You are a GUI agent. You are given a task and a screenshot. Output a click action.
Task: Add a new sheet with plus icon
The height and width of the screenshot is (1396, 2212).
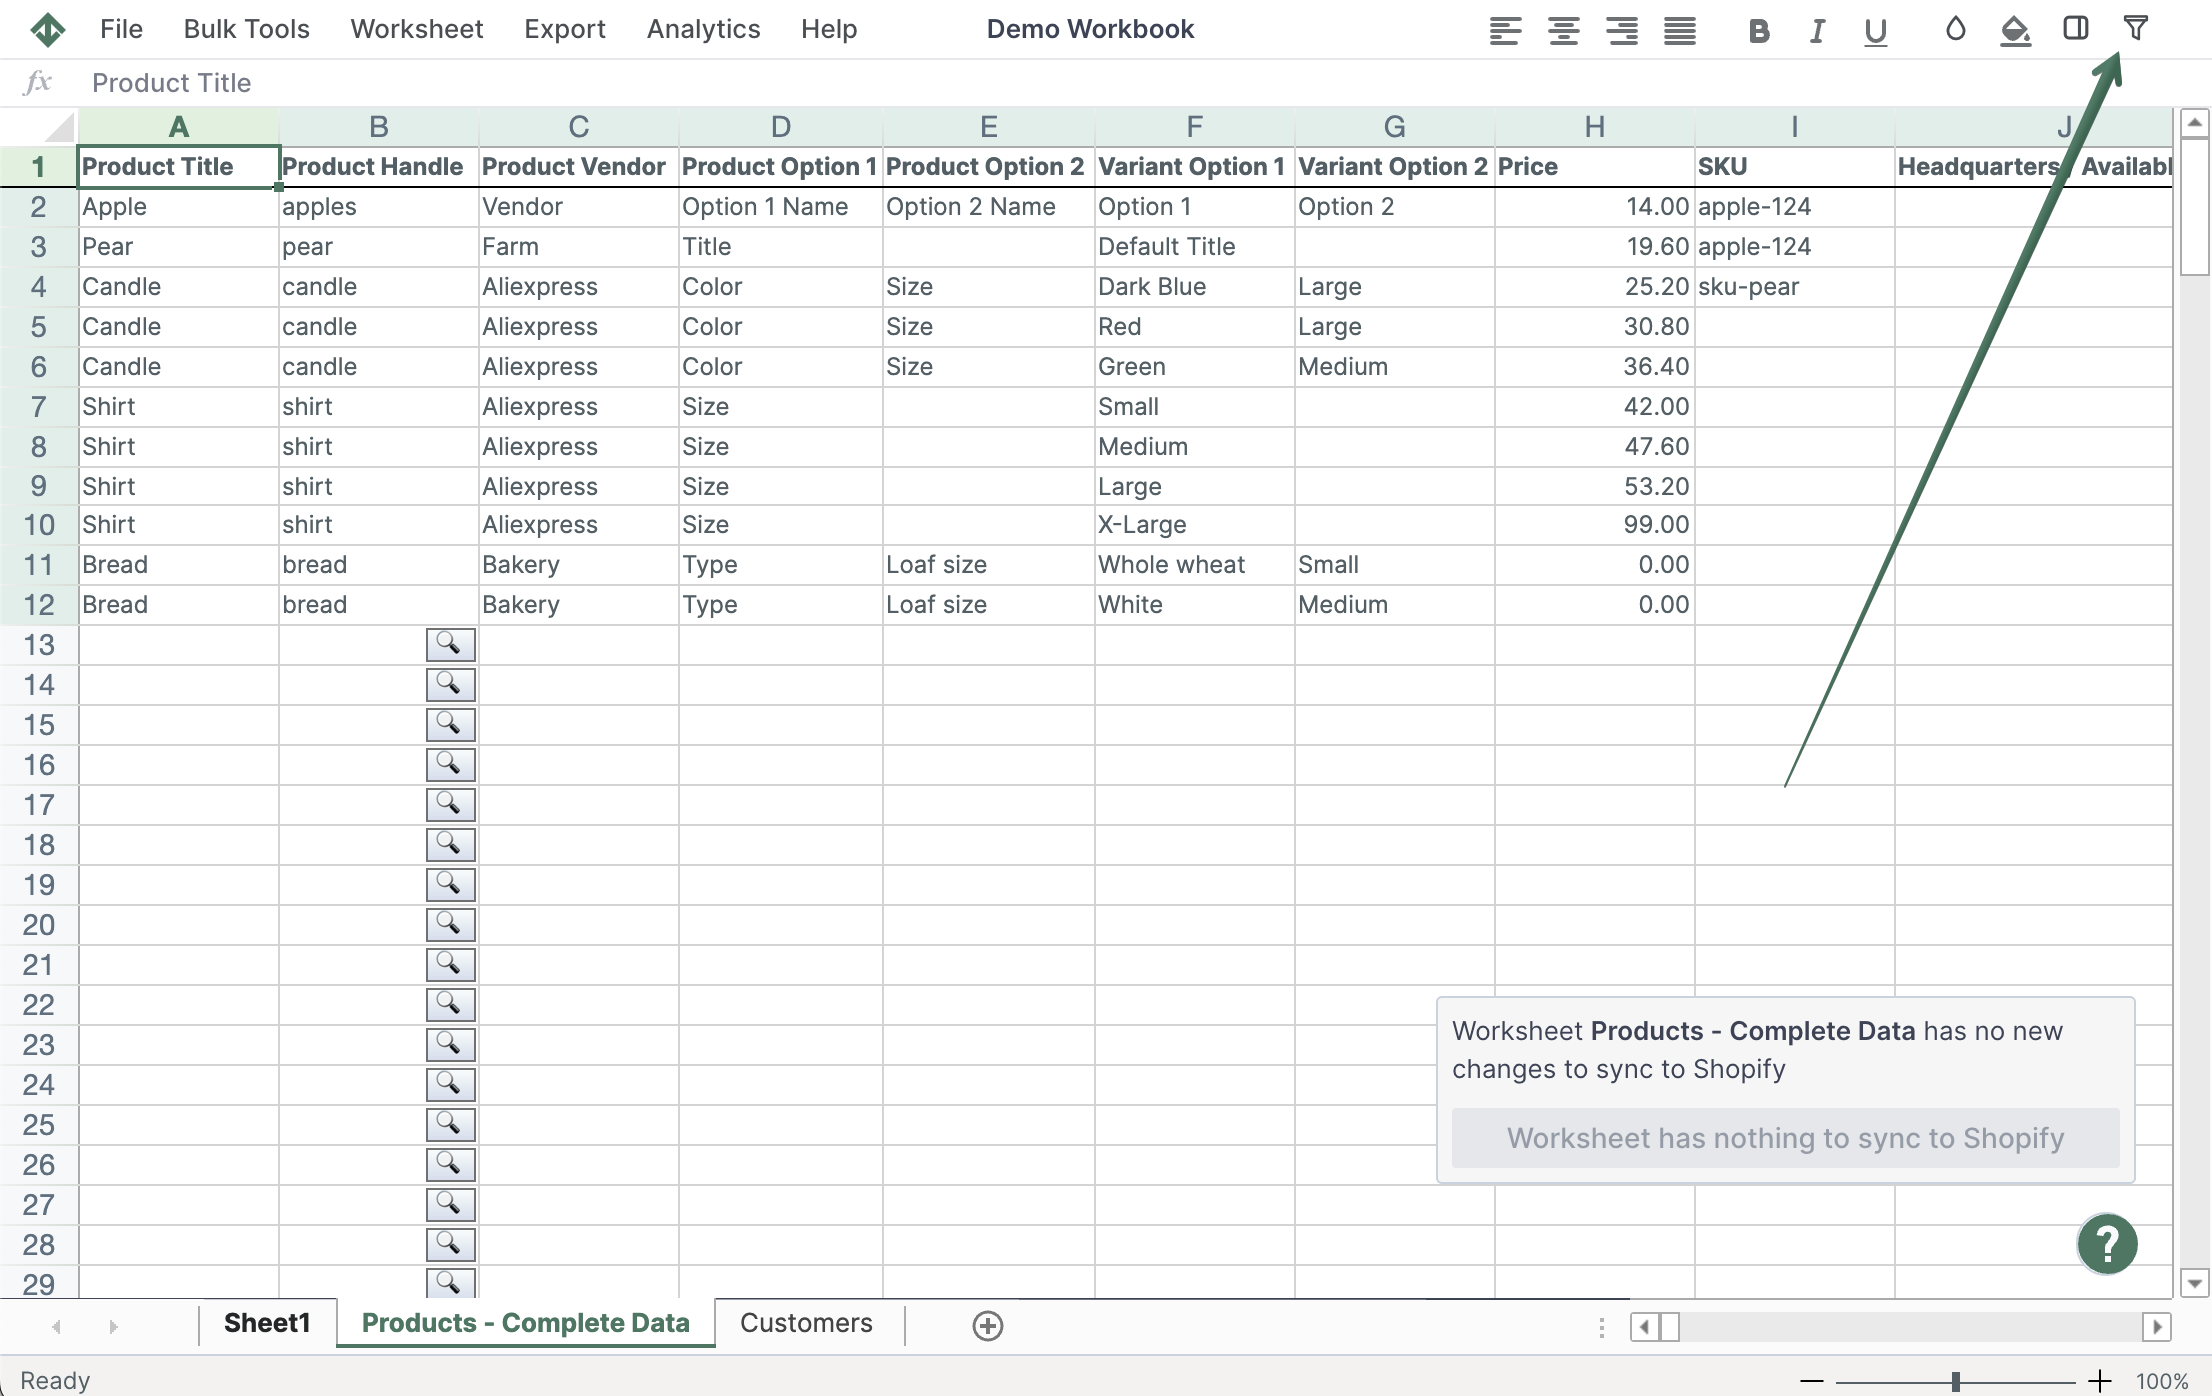[x=987, y=1325]
